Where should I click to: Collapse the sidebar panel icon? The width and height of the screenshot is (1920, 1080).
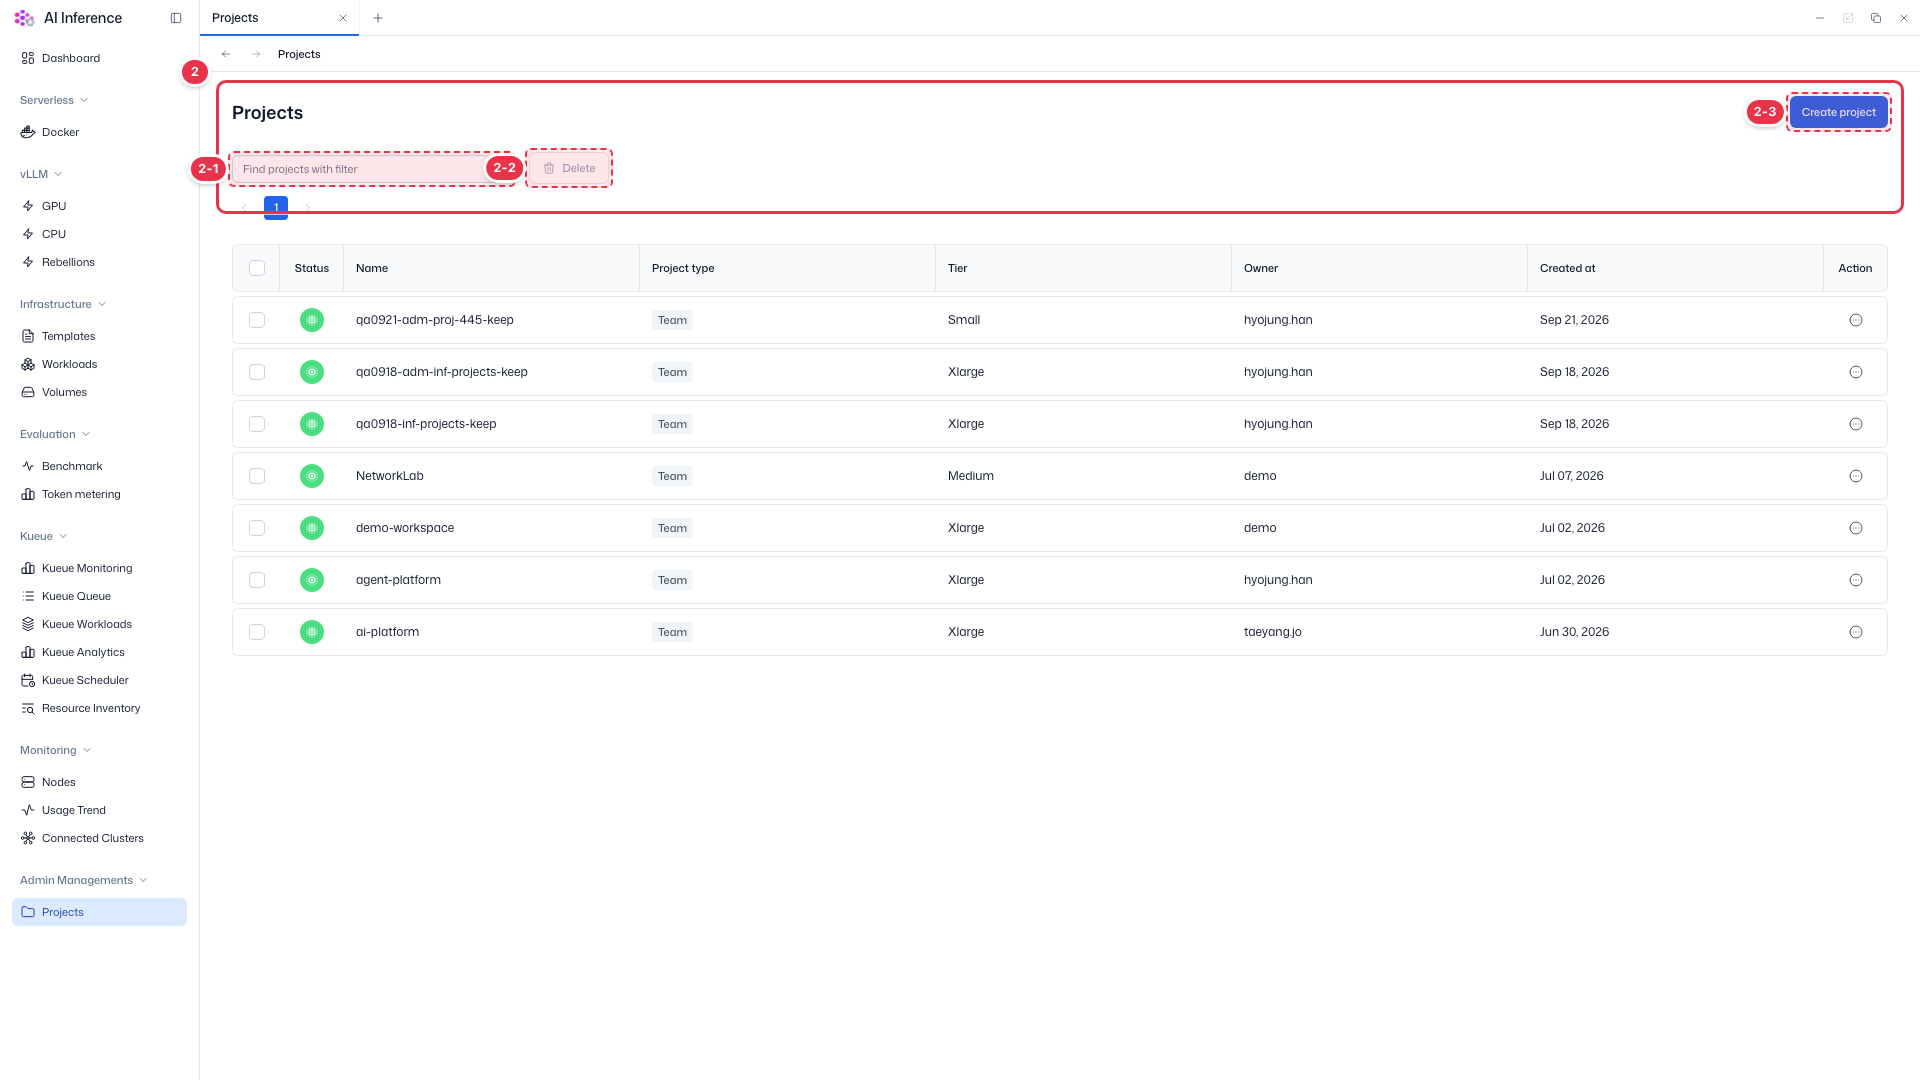click(x=176, y=18)
